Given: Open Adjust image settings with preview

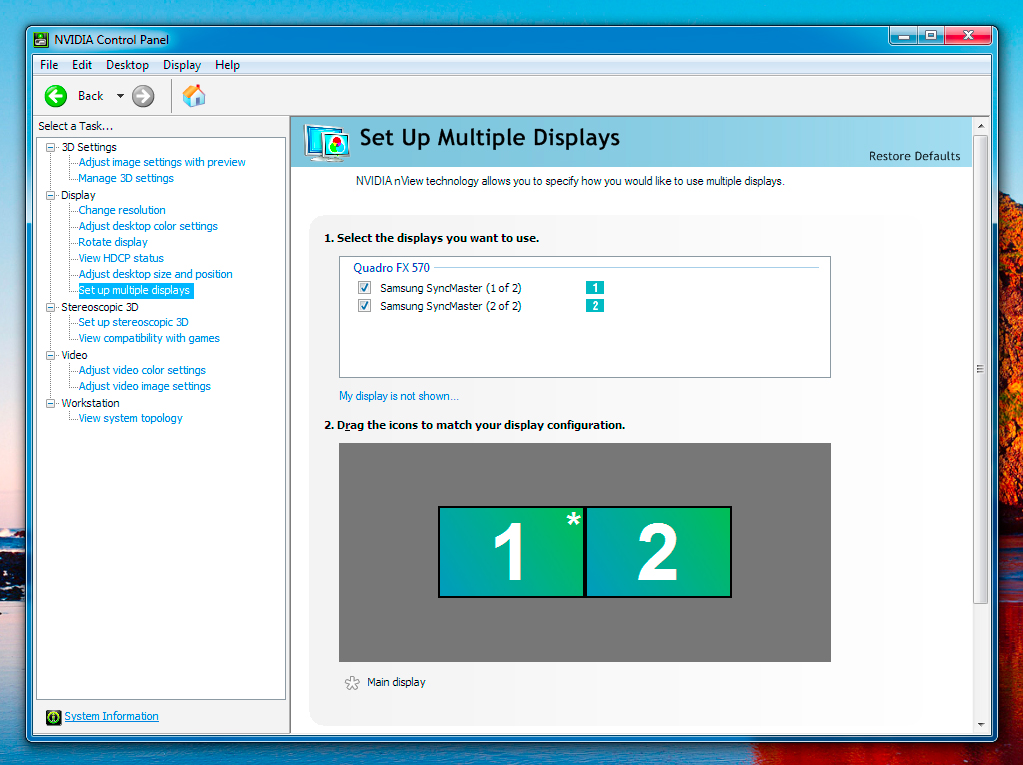Looking at the screenshot, I should [162, 162].
